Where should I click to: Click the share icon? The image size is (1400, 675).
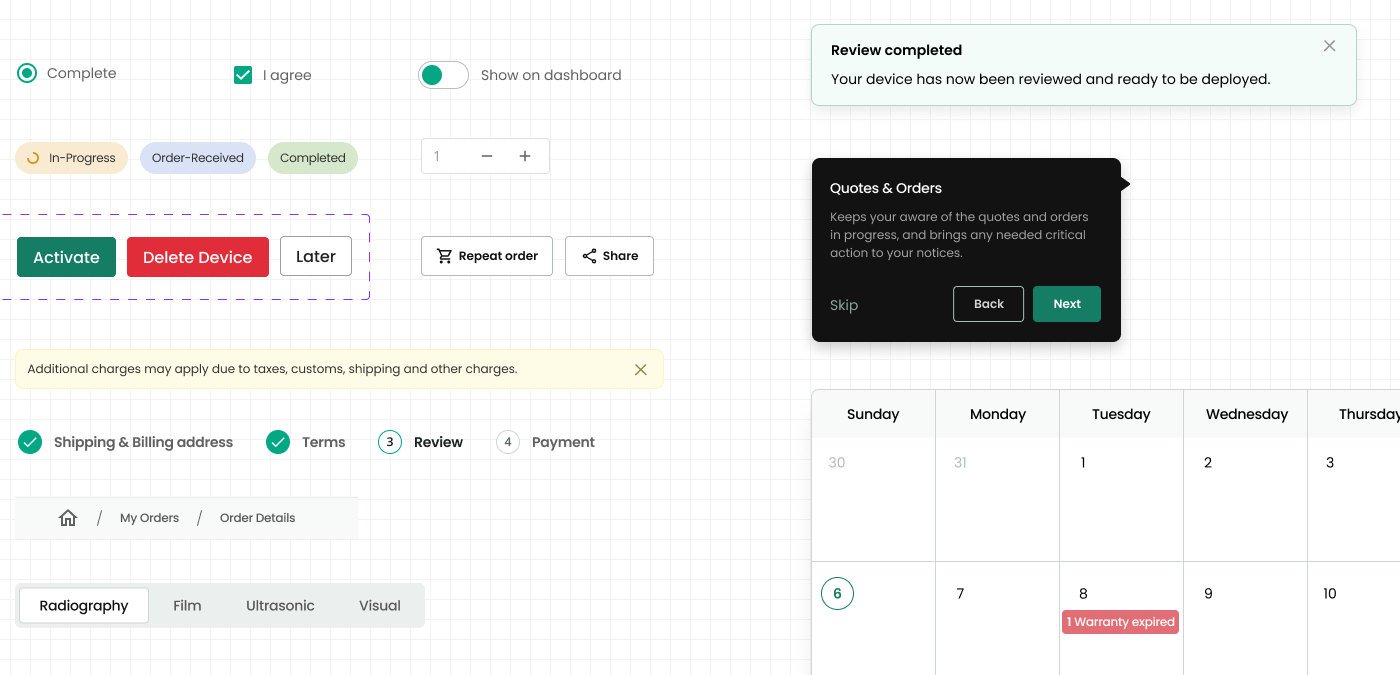[590, 256]
